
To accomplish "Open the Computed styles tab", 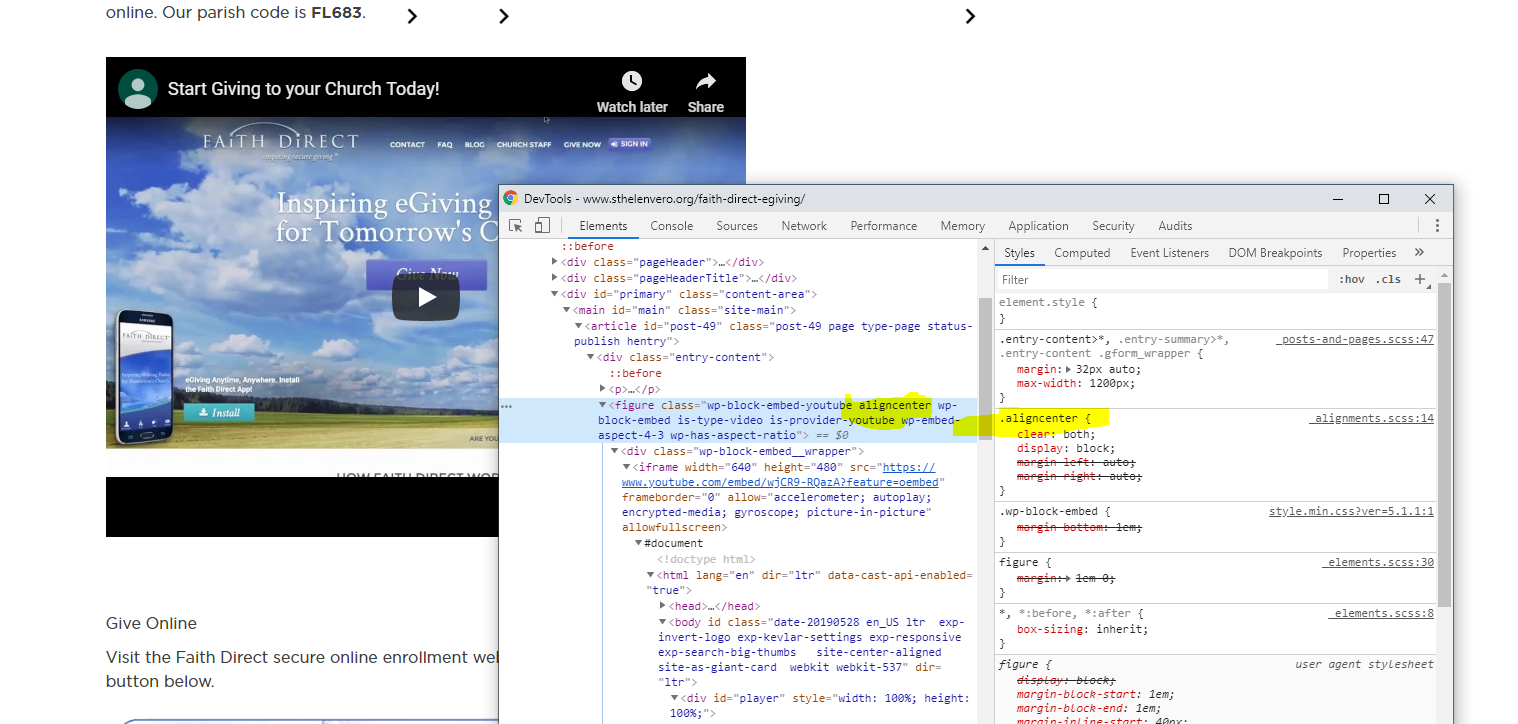I will click(1082, 253).
